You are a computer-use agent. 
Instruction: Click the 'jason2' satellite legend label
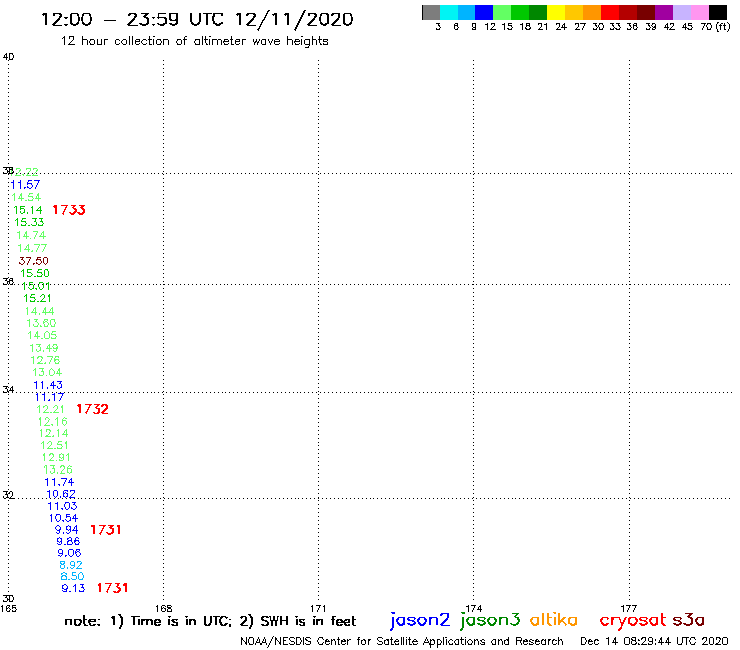pos(420,620)
